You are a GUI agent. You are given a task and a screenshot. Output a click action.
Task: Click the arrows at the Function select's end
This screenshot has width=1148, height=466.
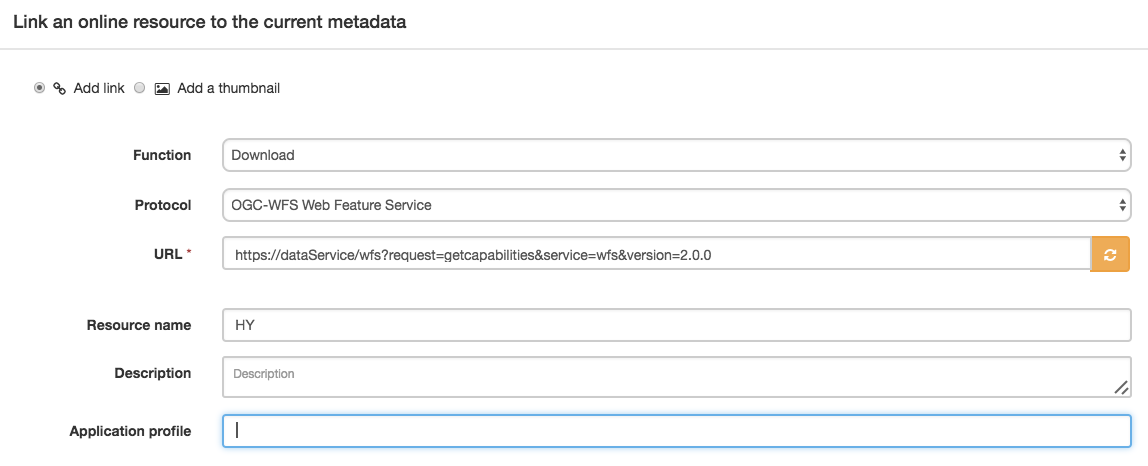point(1122,155)
